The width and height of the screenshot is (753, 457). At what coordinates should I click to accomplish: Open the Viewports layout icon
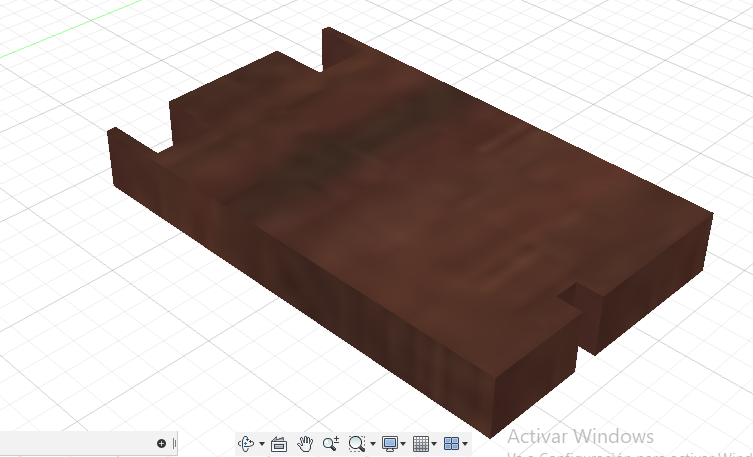pos(451,444)
